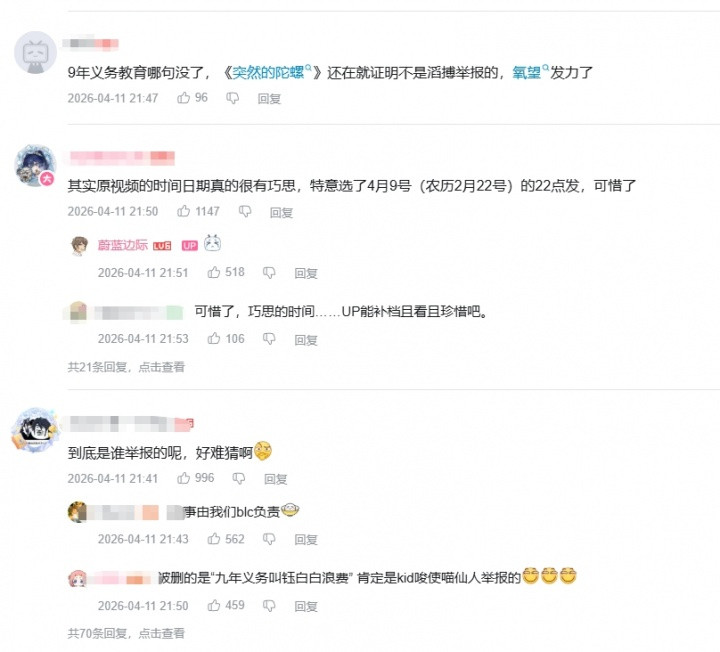Click the default bilibili TV avatar
Viewport: 720px width, 652px height.
click(x=35, y=53)
